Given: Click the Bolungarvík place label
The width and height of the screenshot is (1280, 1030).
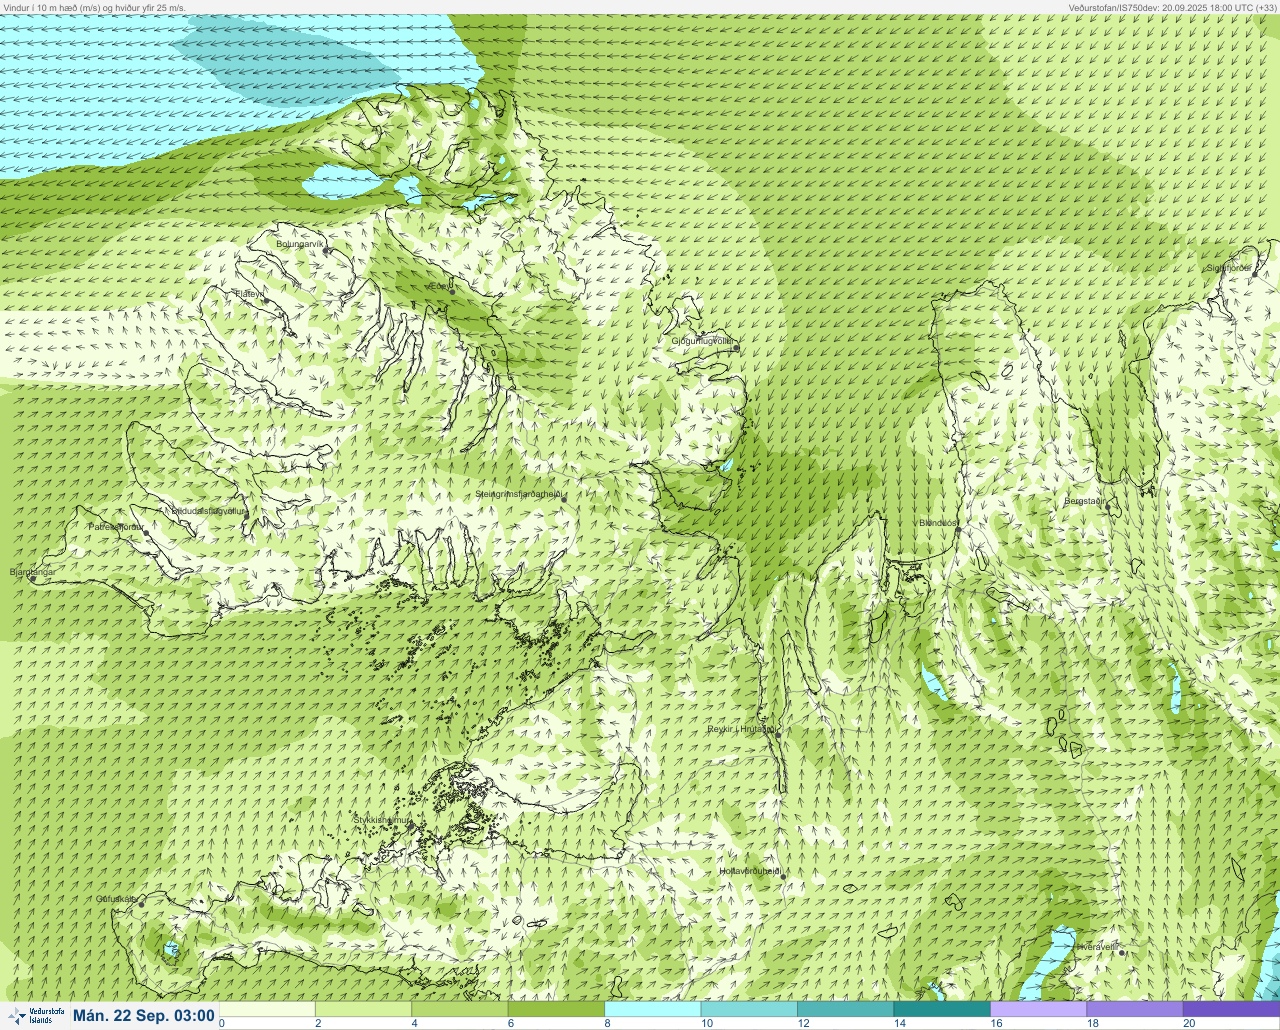Looking at the screenshot, I should click(x=301, y=244).
